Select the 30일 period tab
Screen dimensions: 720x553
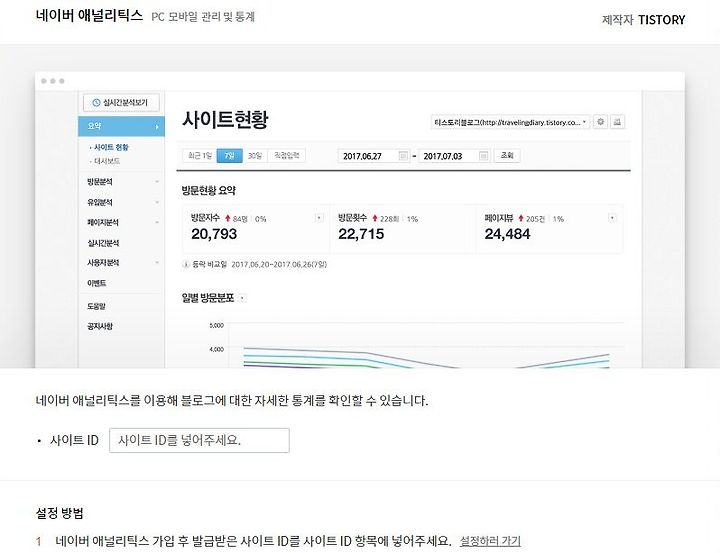[255, 156]
